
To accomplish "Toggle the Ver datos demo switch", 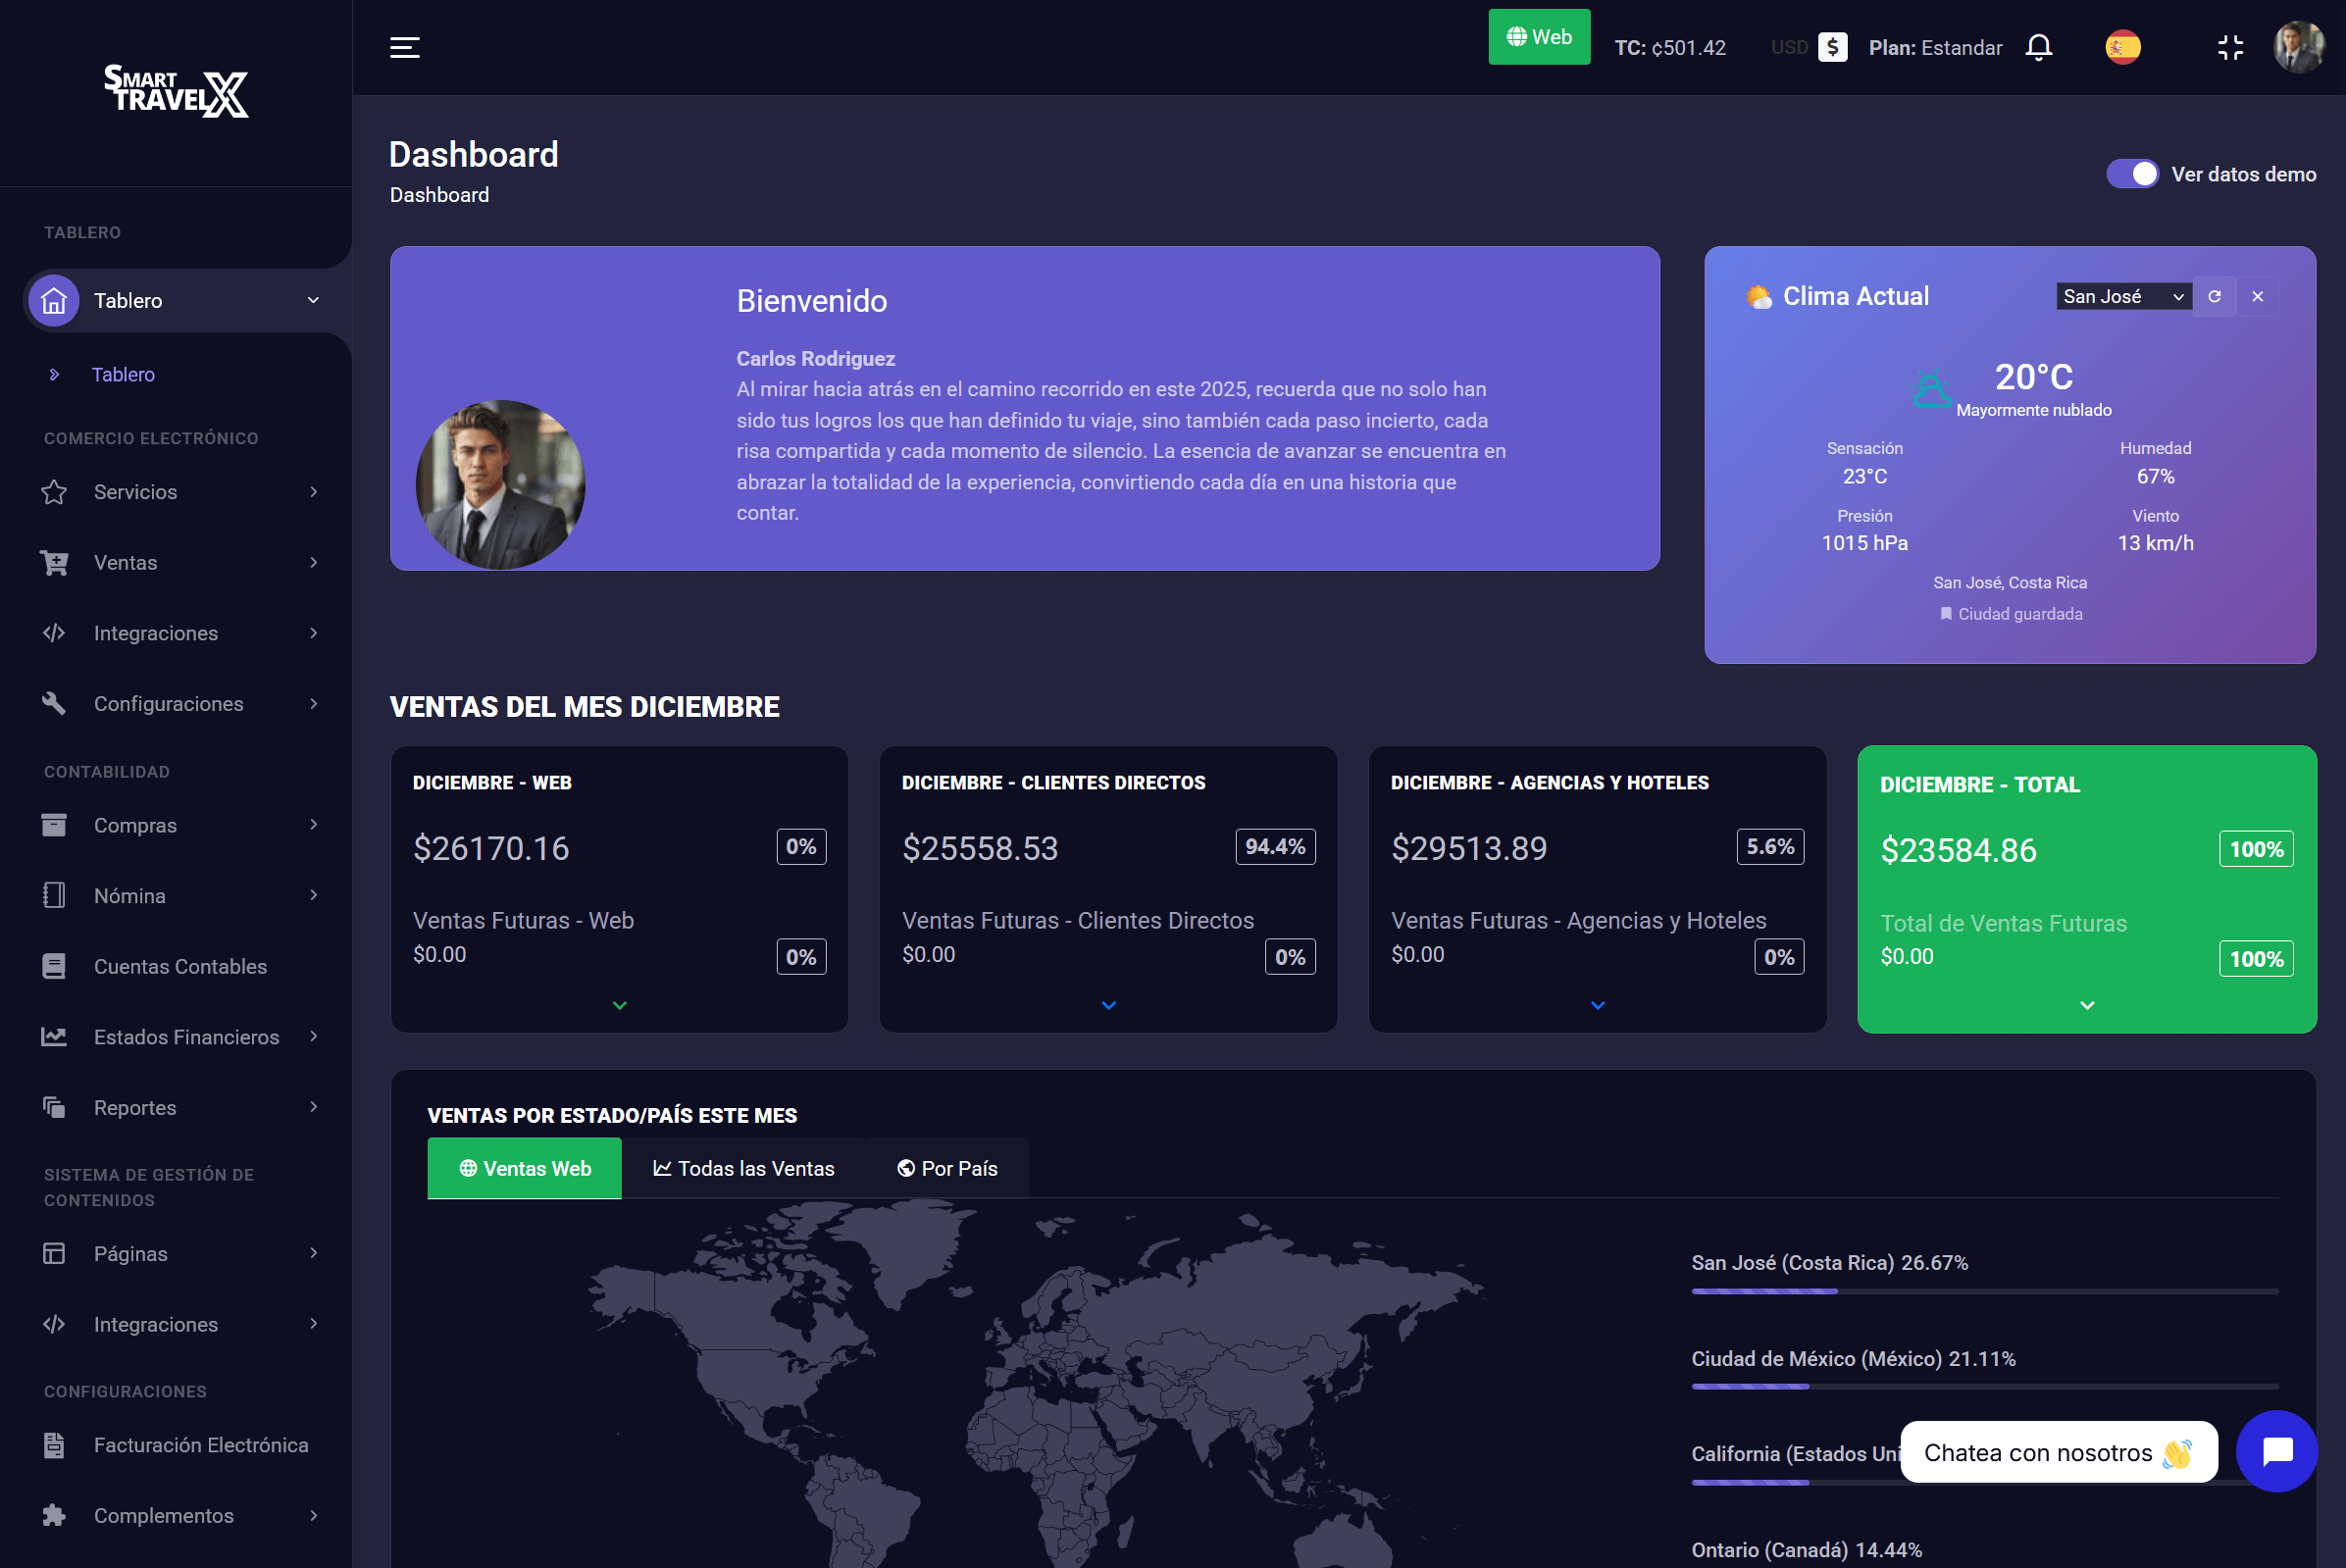I will pos(2131,174).
